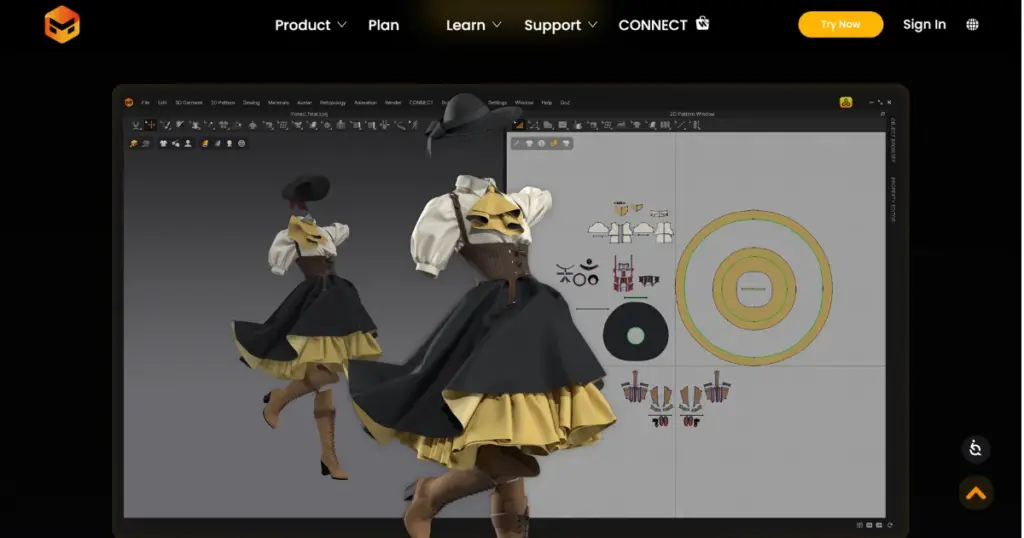Click the round circle icon ending 3D view toolbar
Viewport: 1024px width, 538px height.
[242, 144]
